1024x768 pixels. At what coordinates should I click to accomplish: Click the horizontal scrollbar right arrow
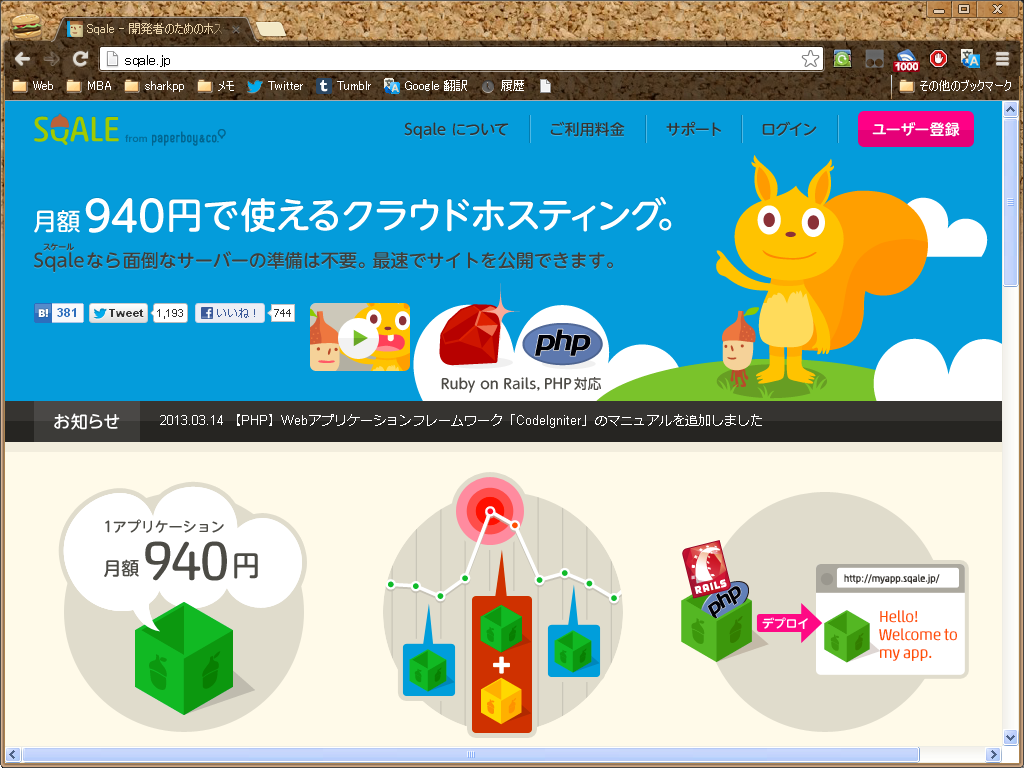(993, 755)
